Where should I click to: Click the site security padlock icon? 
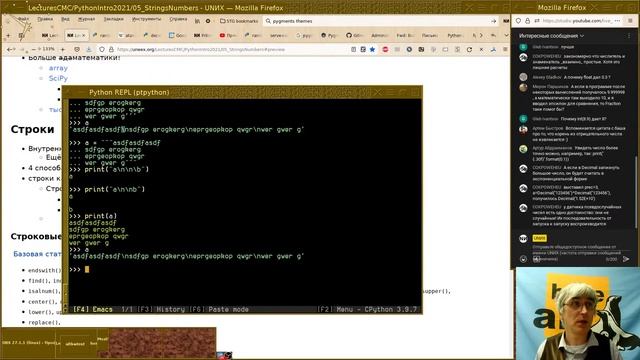point(111,49)
